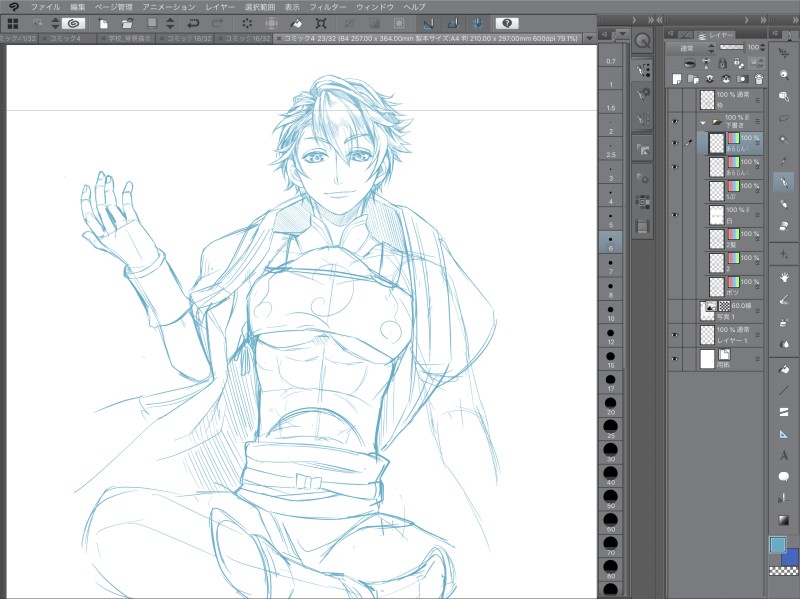This screenshot has width=800, height=599.
Task: Open Help question mark button
Action: coord(507,23)
